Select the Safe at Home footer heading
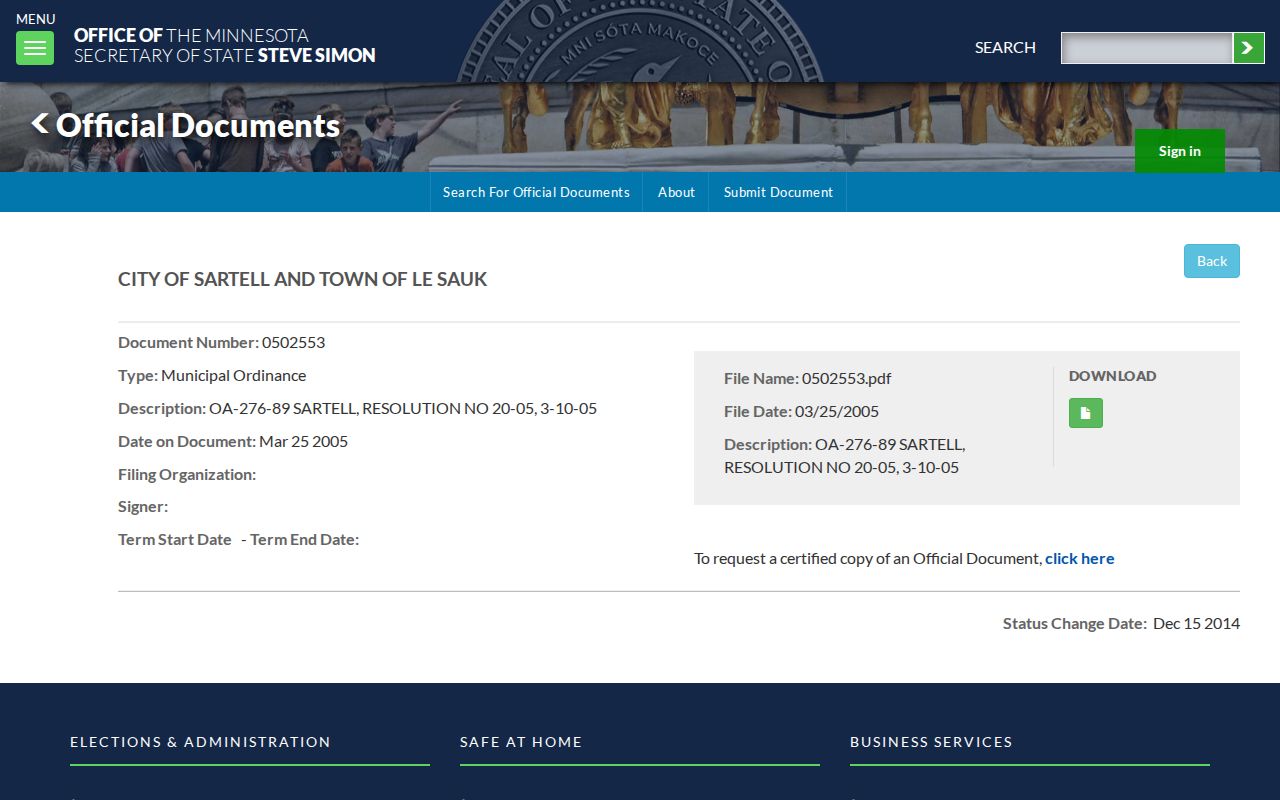The height and width of the screenshot is (800, 1280). pyautogui.click(x=521, y=742)
